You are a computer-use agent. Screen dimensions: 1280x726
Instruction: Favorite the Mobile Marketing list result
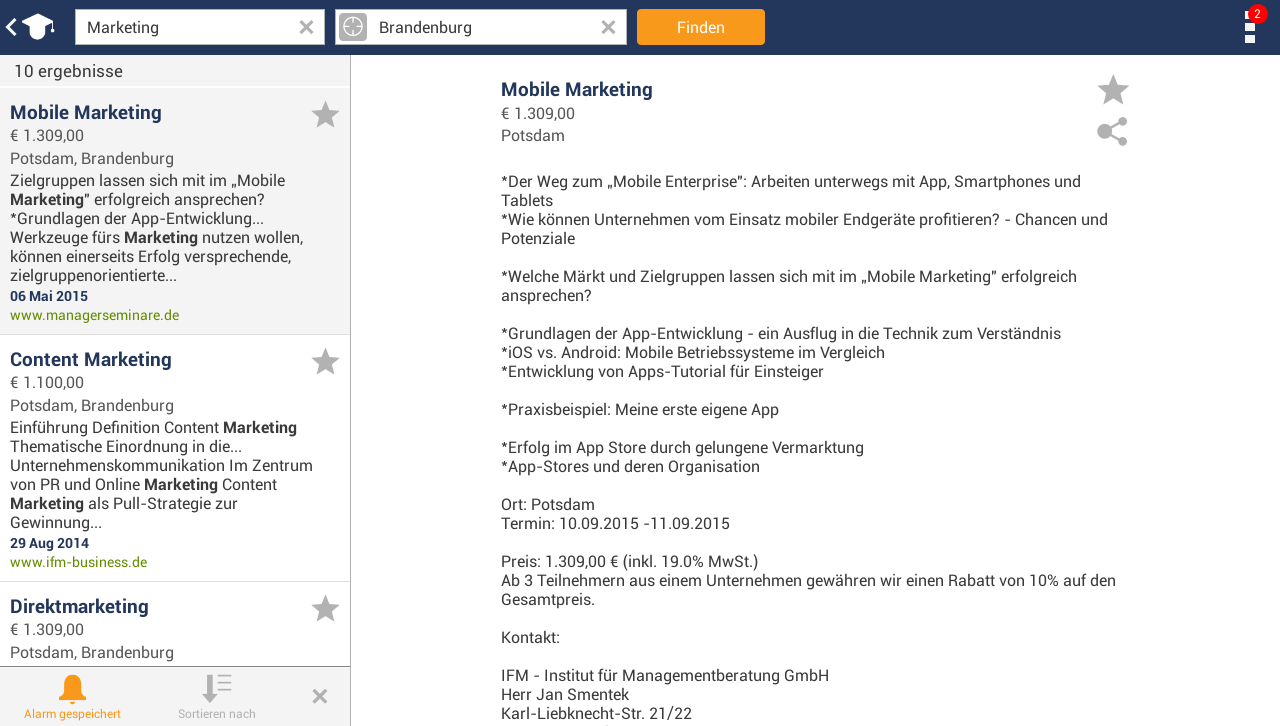(325, 115)
